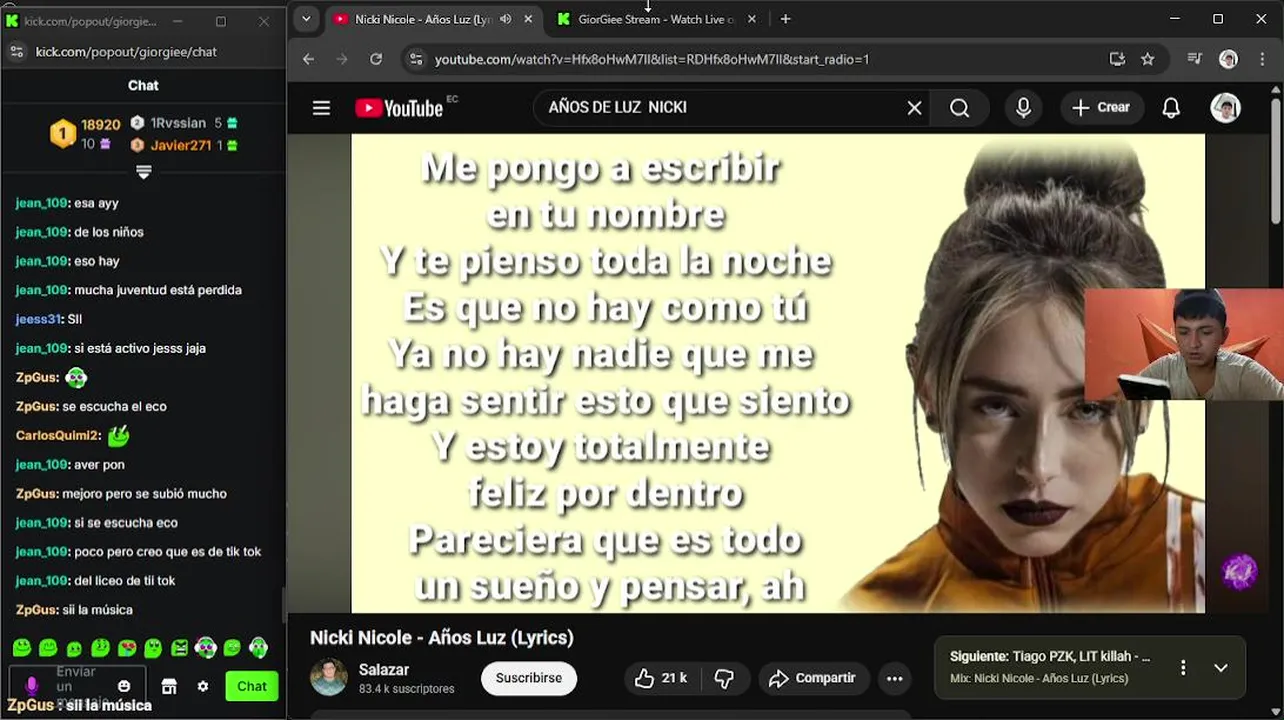Share the video via Compartir
The image size is (1284, 720).
[813, 678]
